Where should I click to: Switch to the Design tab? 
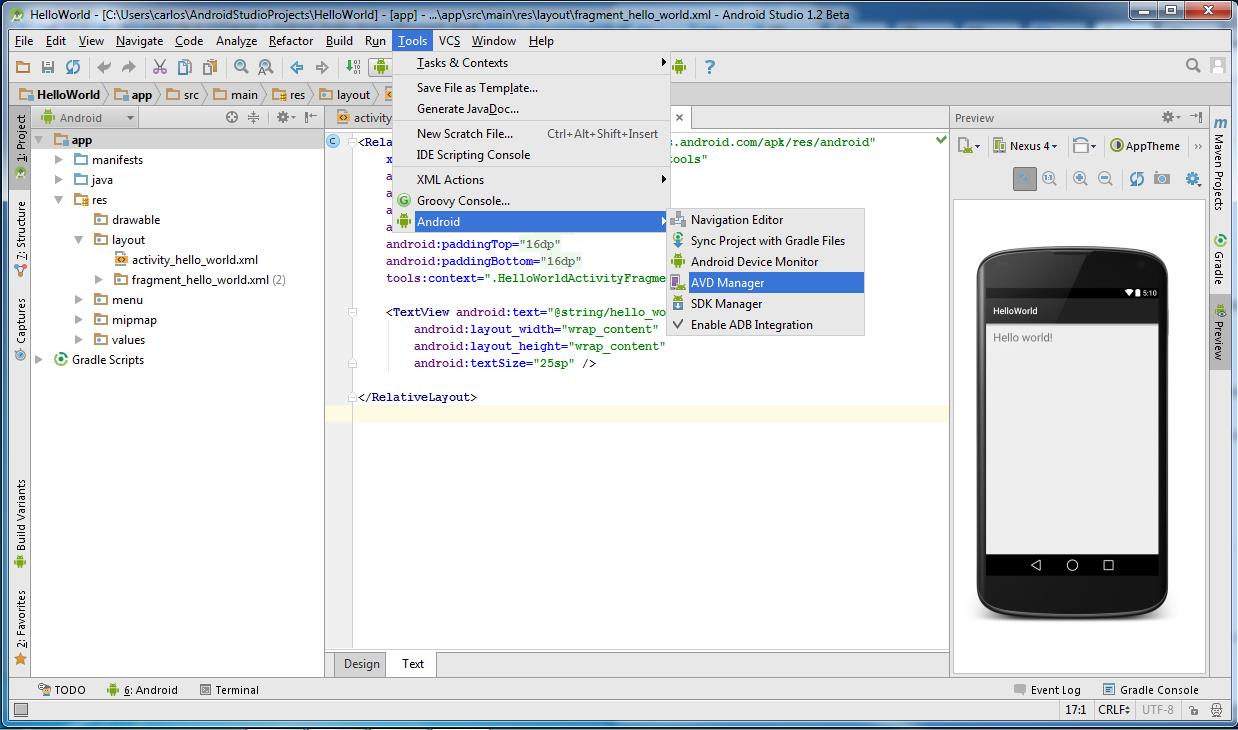(361, 663)
